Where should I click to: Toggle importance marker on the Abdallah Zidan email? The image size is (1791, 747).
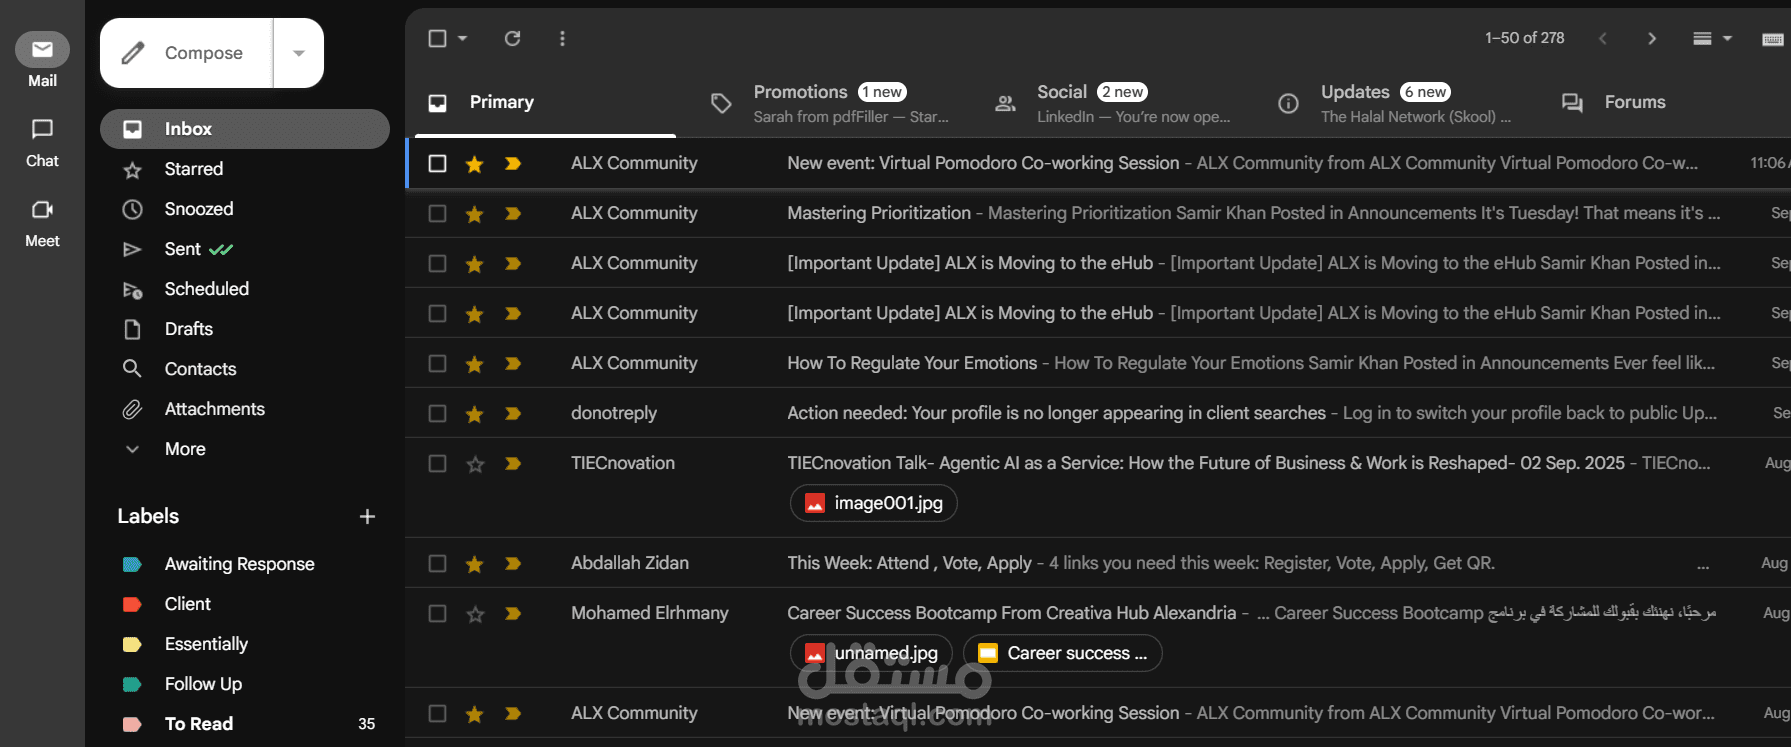click(x=513, y=563)
